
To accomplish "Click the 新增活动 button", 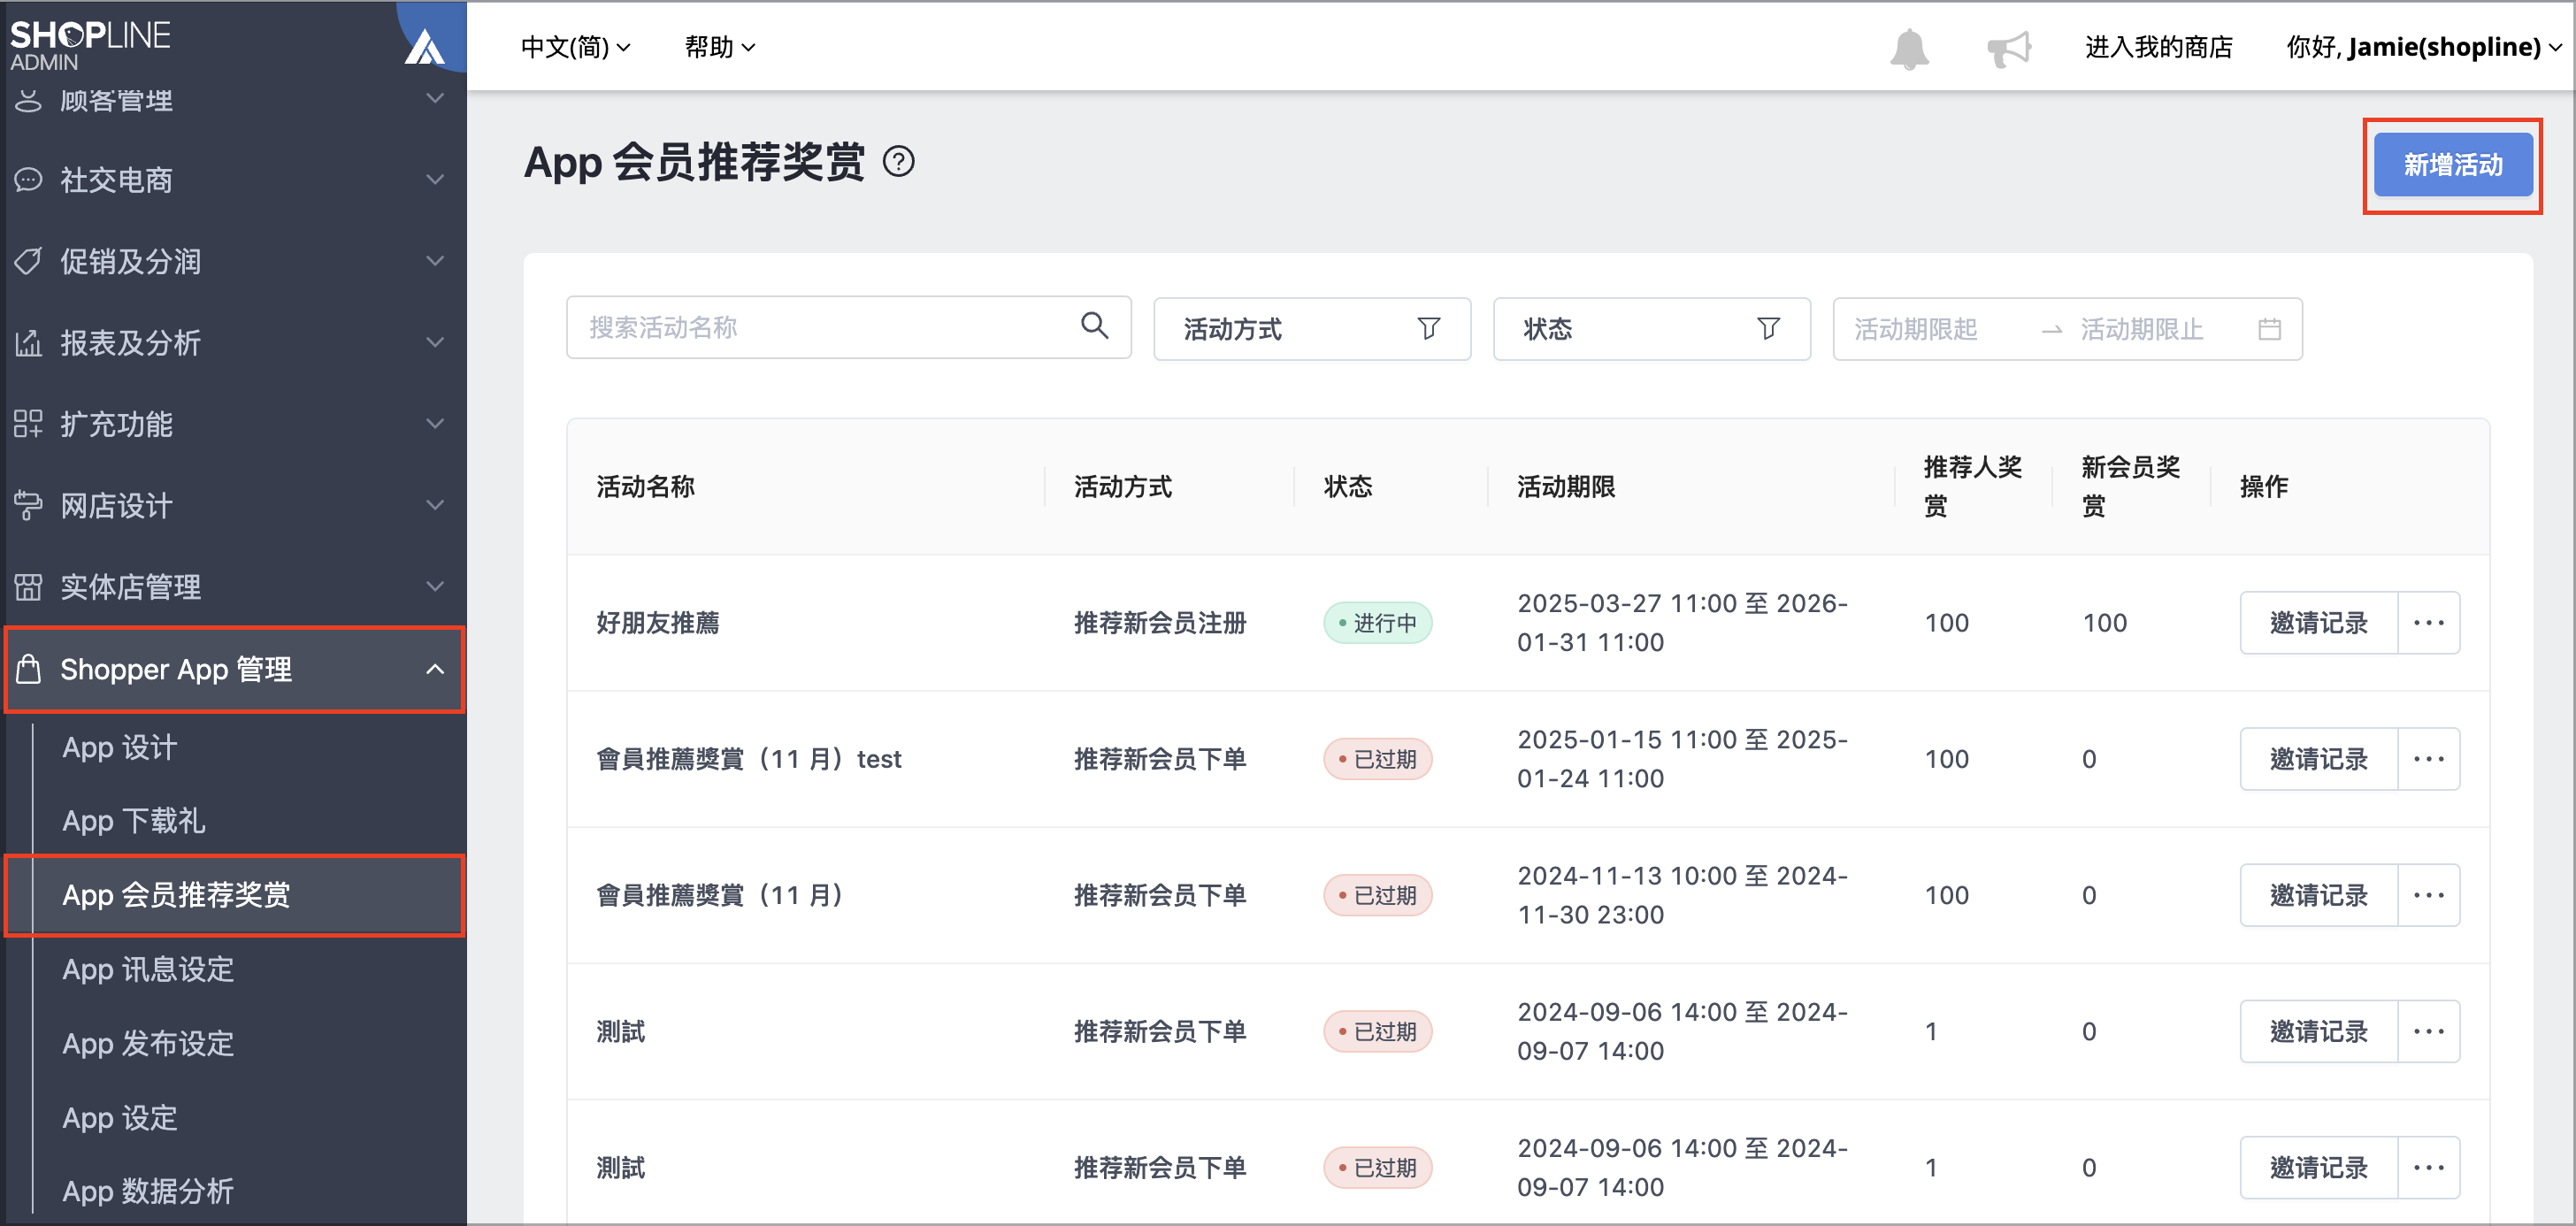I will coord(2452,165).
